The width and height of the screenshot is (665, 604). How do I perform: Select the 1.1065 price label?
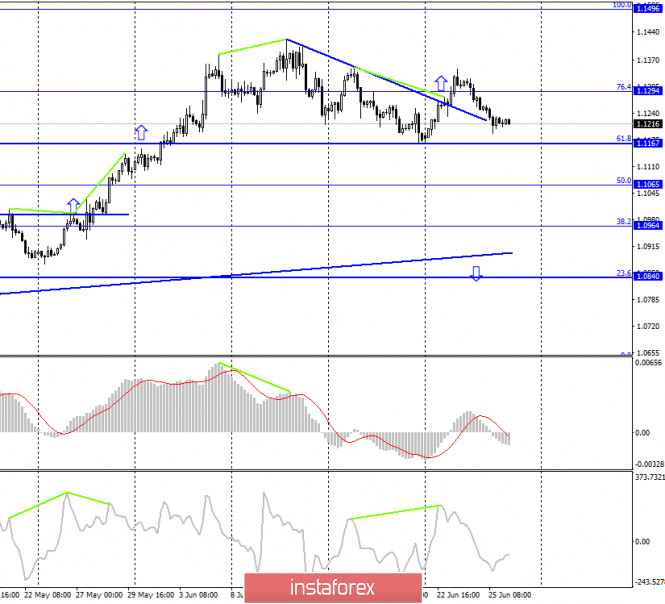[x=649, y=185]
